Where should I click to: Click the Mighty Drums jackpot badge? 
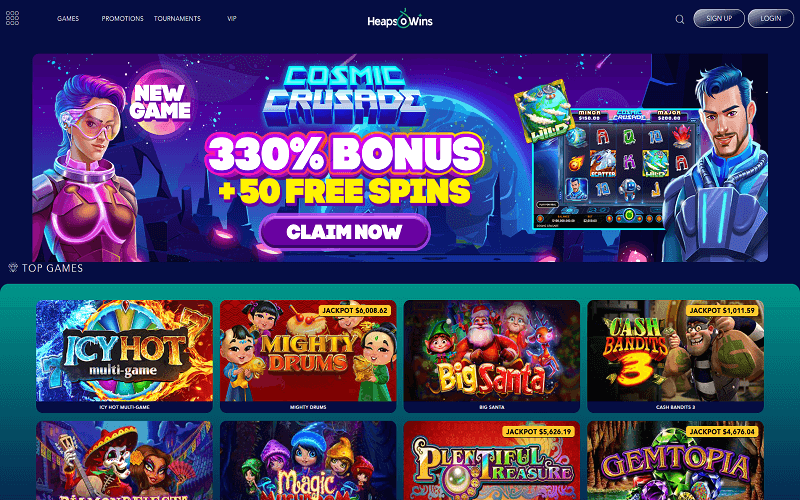click(355, 310)
